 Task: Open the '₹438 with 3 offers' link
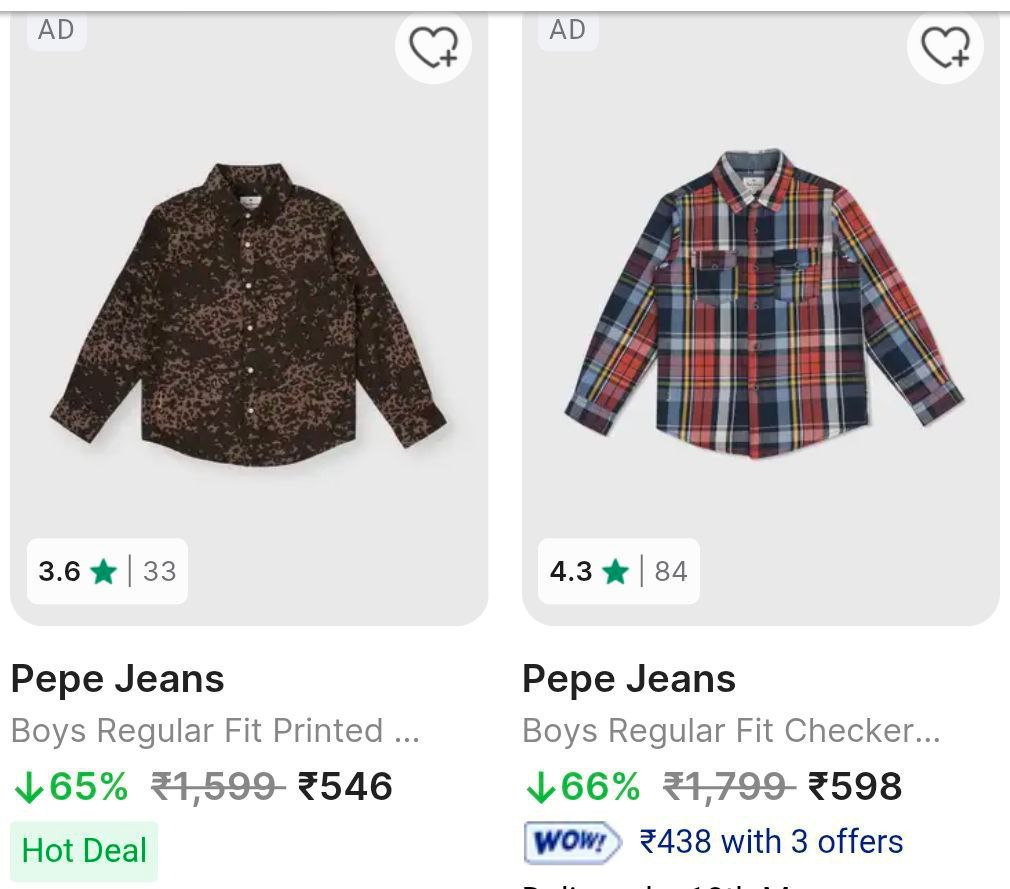pos(772,841)
